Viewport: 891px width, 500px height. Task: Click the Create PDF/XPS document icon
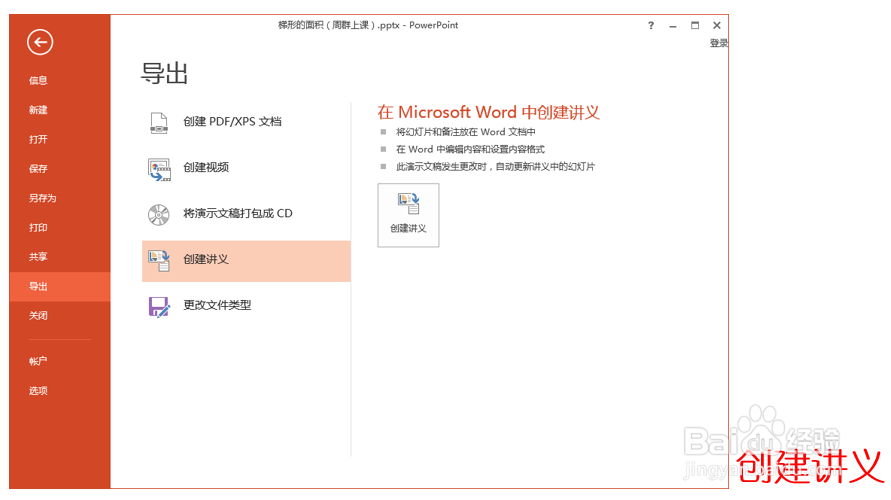pyautogui.click(x=159, y=123)
